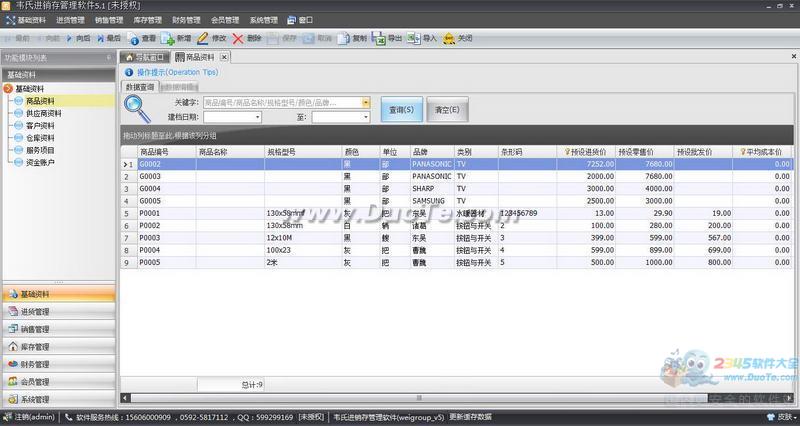
Task: Click the 库存管理 sidebar module button
Action: tap(59, 347)
